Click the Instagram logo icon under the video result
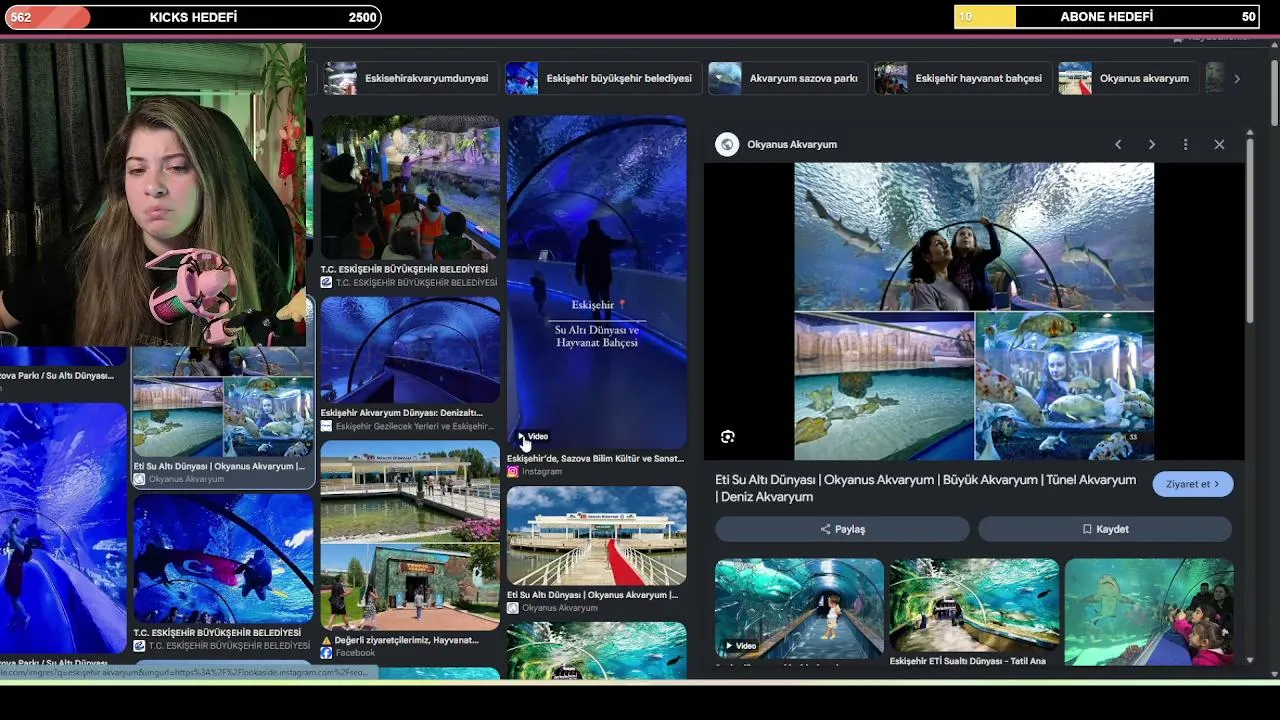Viewport: 1280px width, 720px height. [x=513, y=471]
